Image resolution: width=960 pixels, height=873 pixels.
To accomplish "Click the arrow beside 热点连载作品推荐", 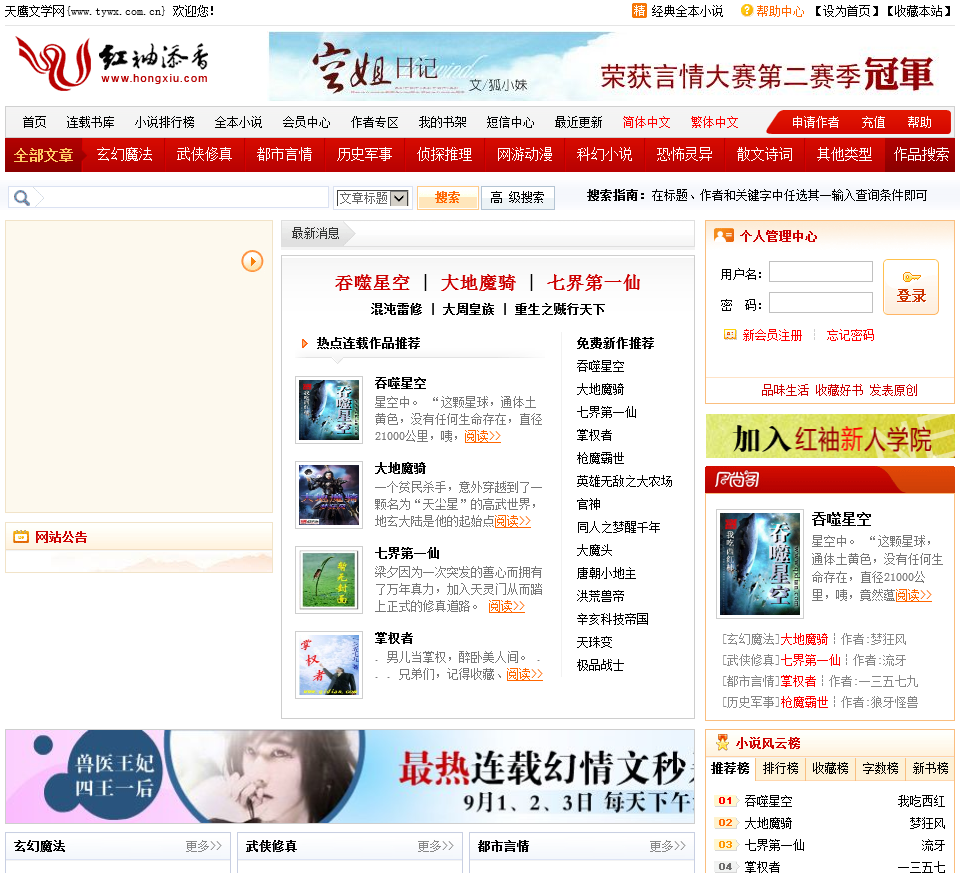I will click(x=304, y=343).
